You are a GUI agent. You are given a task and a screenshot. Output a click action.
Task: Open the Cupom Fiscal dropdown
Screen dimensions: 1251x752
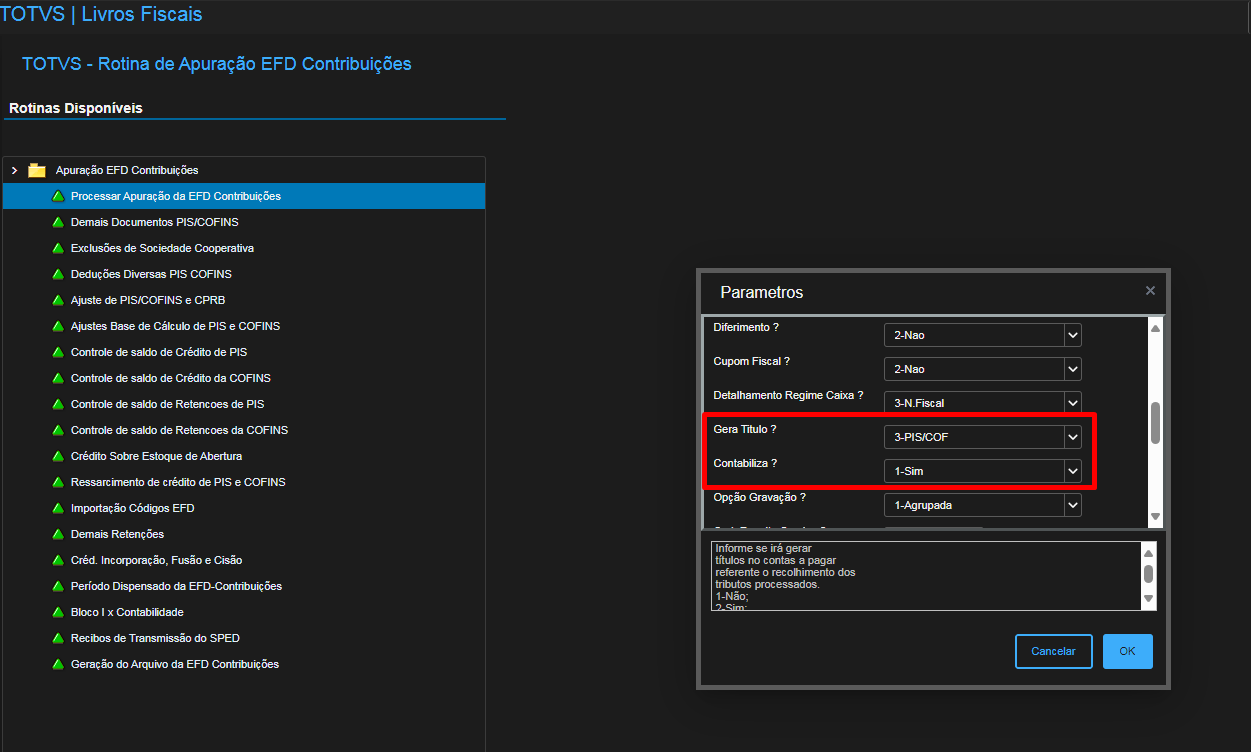[1073, 369]
